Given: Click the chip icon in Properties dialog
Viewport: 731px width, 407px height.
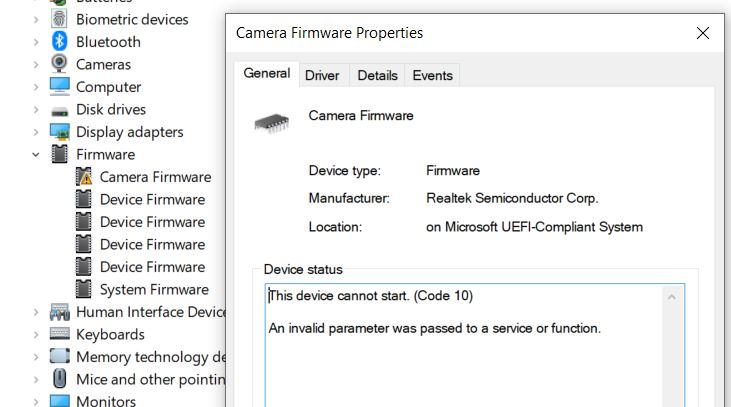Looking at the screenshot, I should (270, 121).
